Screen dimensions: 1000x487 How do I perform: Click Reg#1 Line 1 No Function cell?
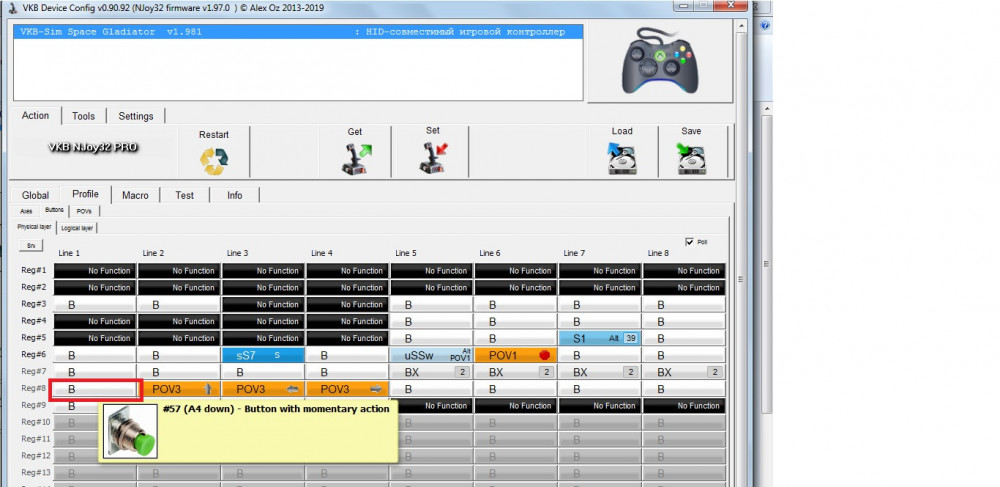(95, 271)
